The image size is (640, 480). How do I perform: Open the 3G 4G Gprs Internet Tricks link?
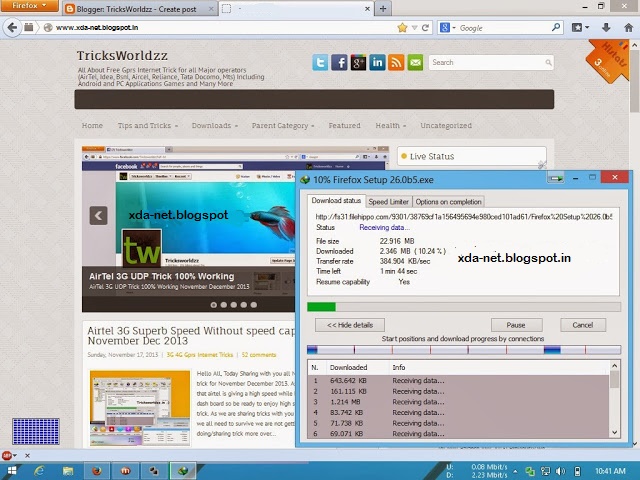point(200,355)
